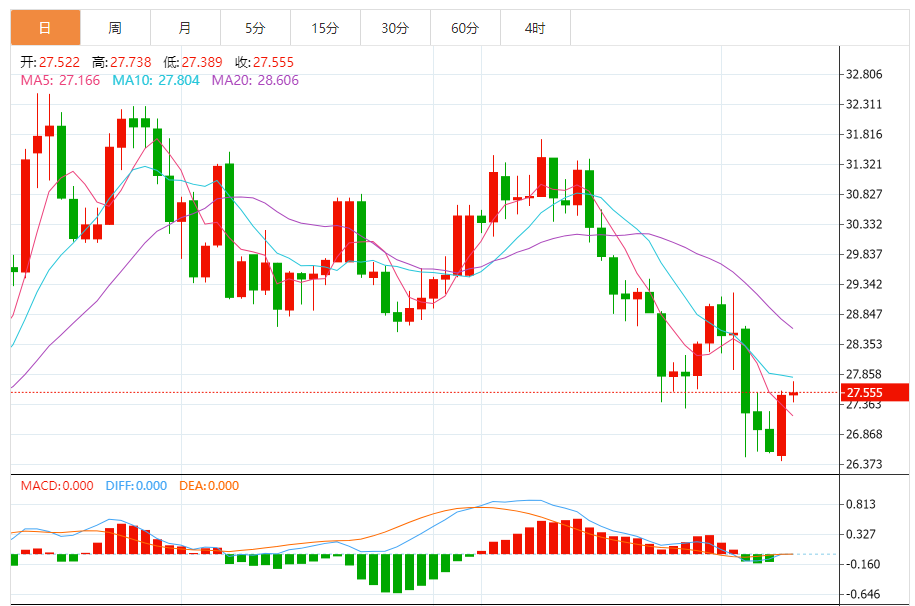Viewport: 915px width, 606px height.
Task: Click the 31.816 price axis label
Action: (864, 134)
